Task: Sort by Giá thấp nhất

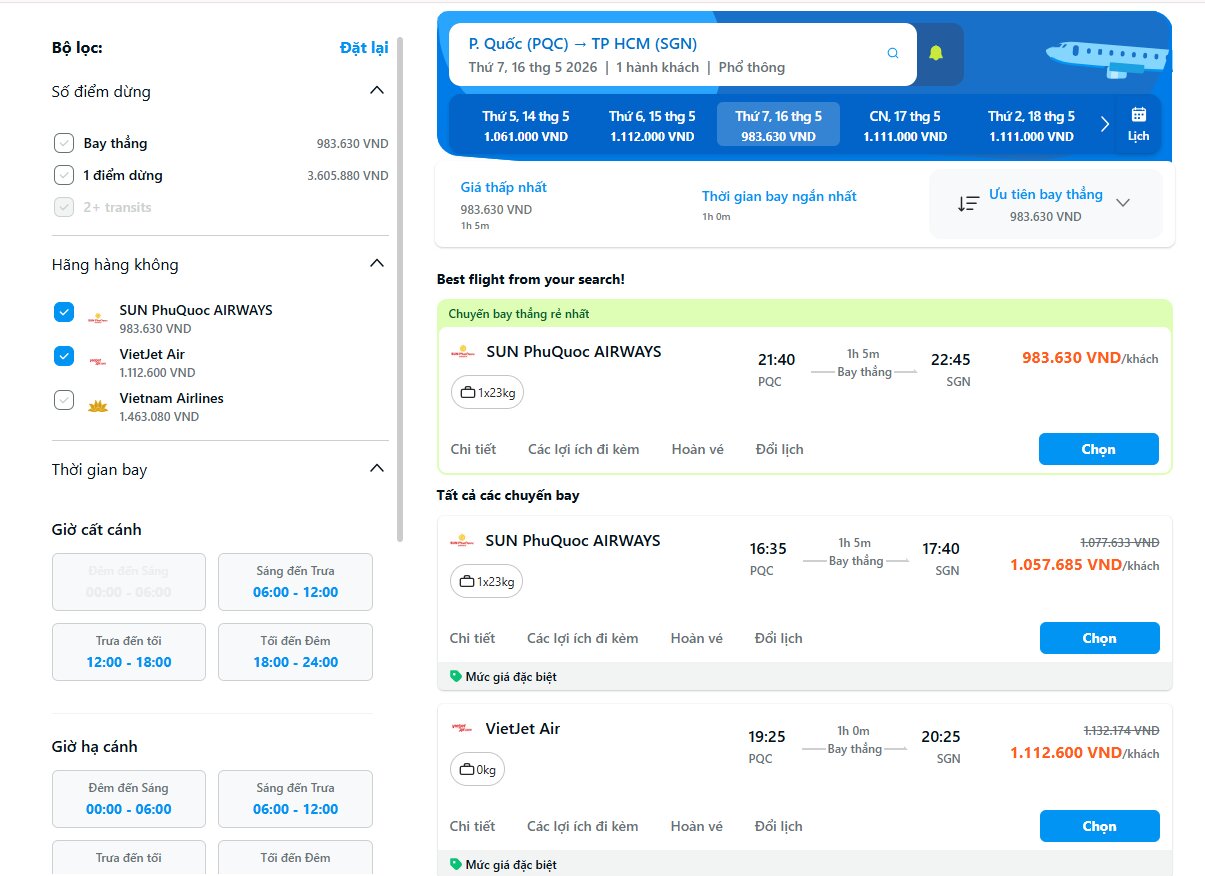Action: (504, 187)
